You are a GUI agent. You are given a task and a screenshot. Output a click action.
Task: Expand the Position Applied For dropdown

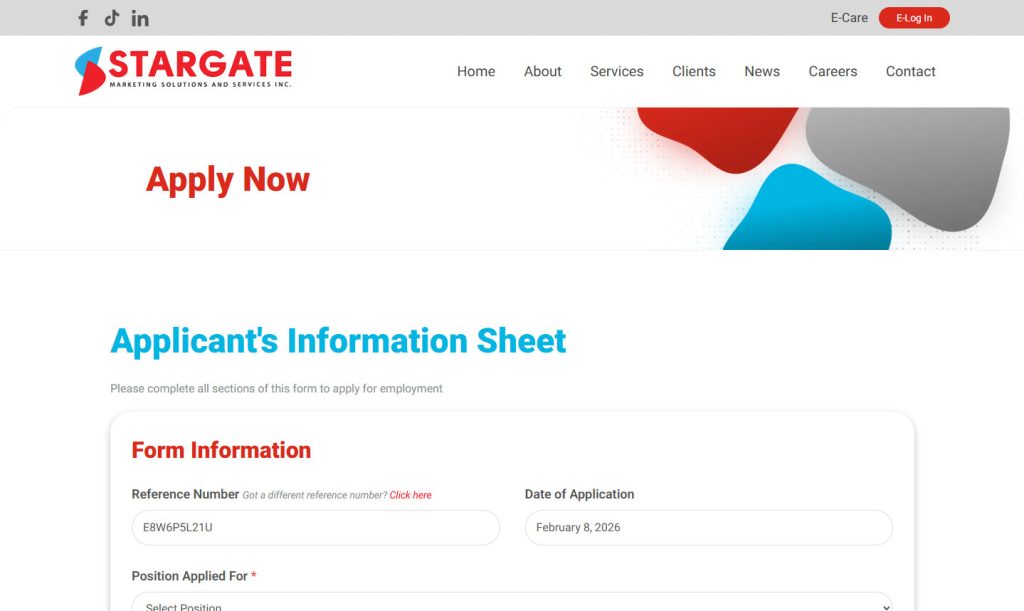tap(512, 603)
